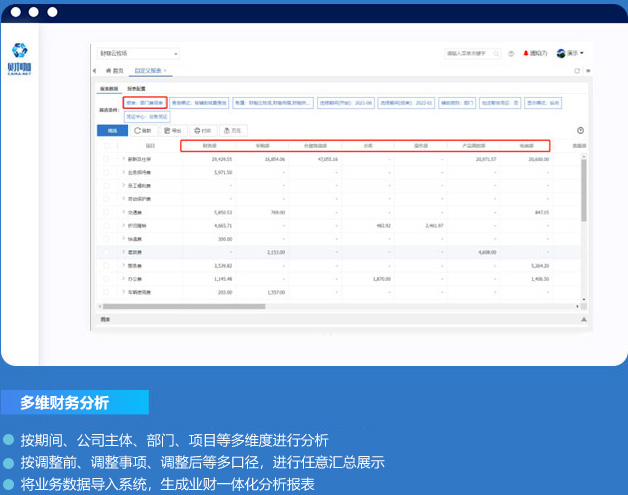Viewport: 628px width, 495px height.
Task: Click the reload icon at the tab bar's right
Action: [x=577, y=70]
